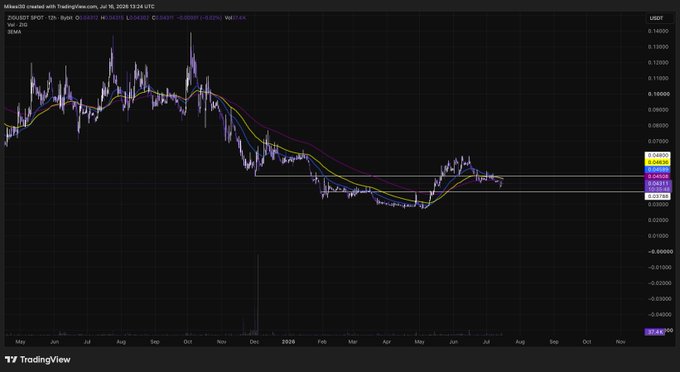Click the 0.02000 price axis value
Viewport: 680px width, 372px height.
pyautogui.click(x=657, y=220)
